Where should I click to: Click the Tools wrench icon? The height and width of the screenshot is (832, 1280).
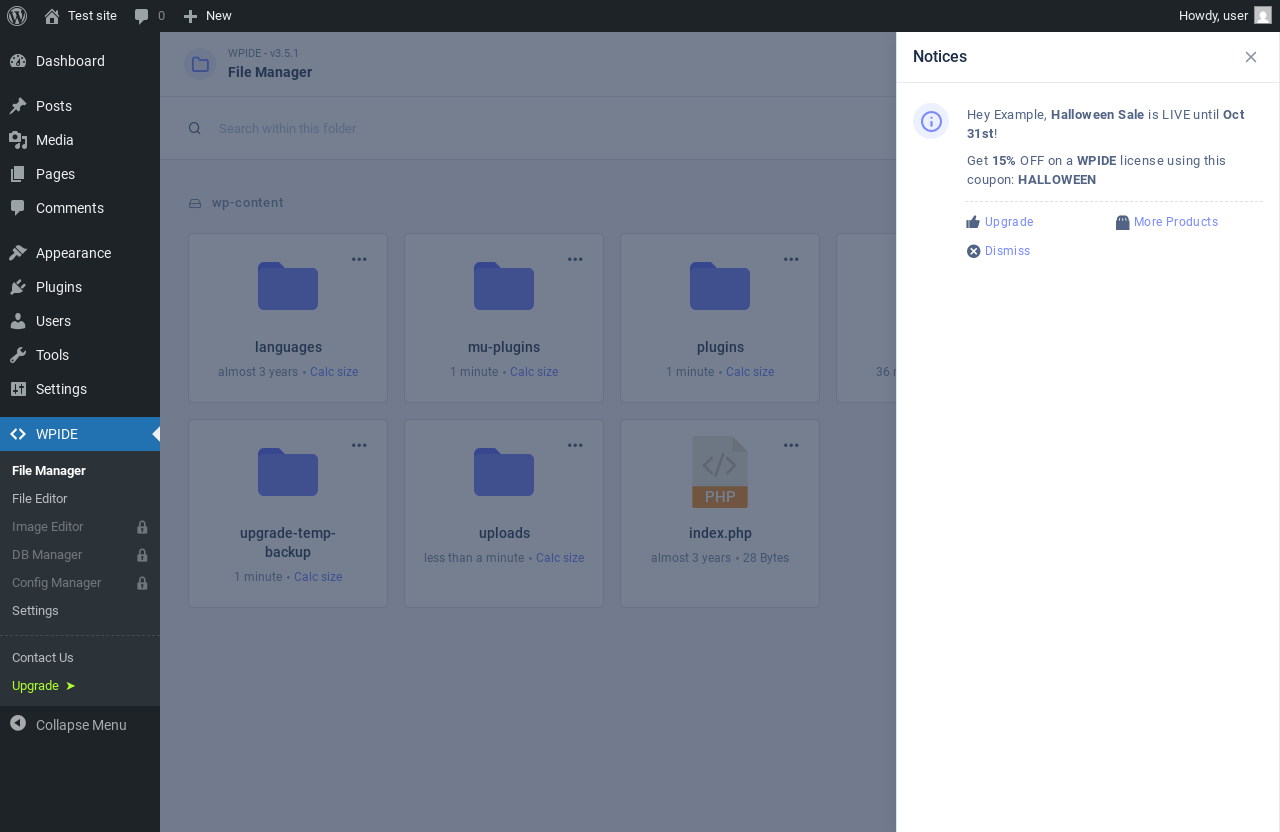(18, 355)
